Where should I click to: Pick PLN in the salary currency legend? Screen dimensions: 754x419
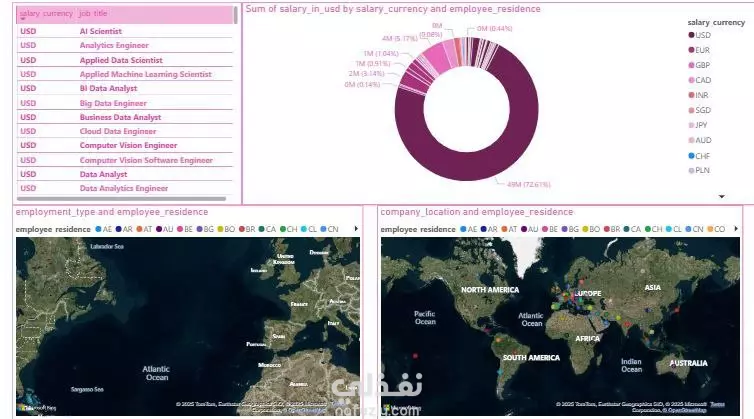(699, 170)
